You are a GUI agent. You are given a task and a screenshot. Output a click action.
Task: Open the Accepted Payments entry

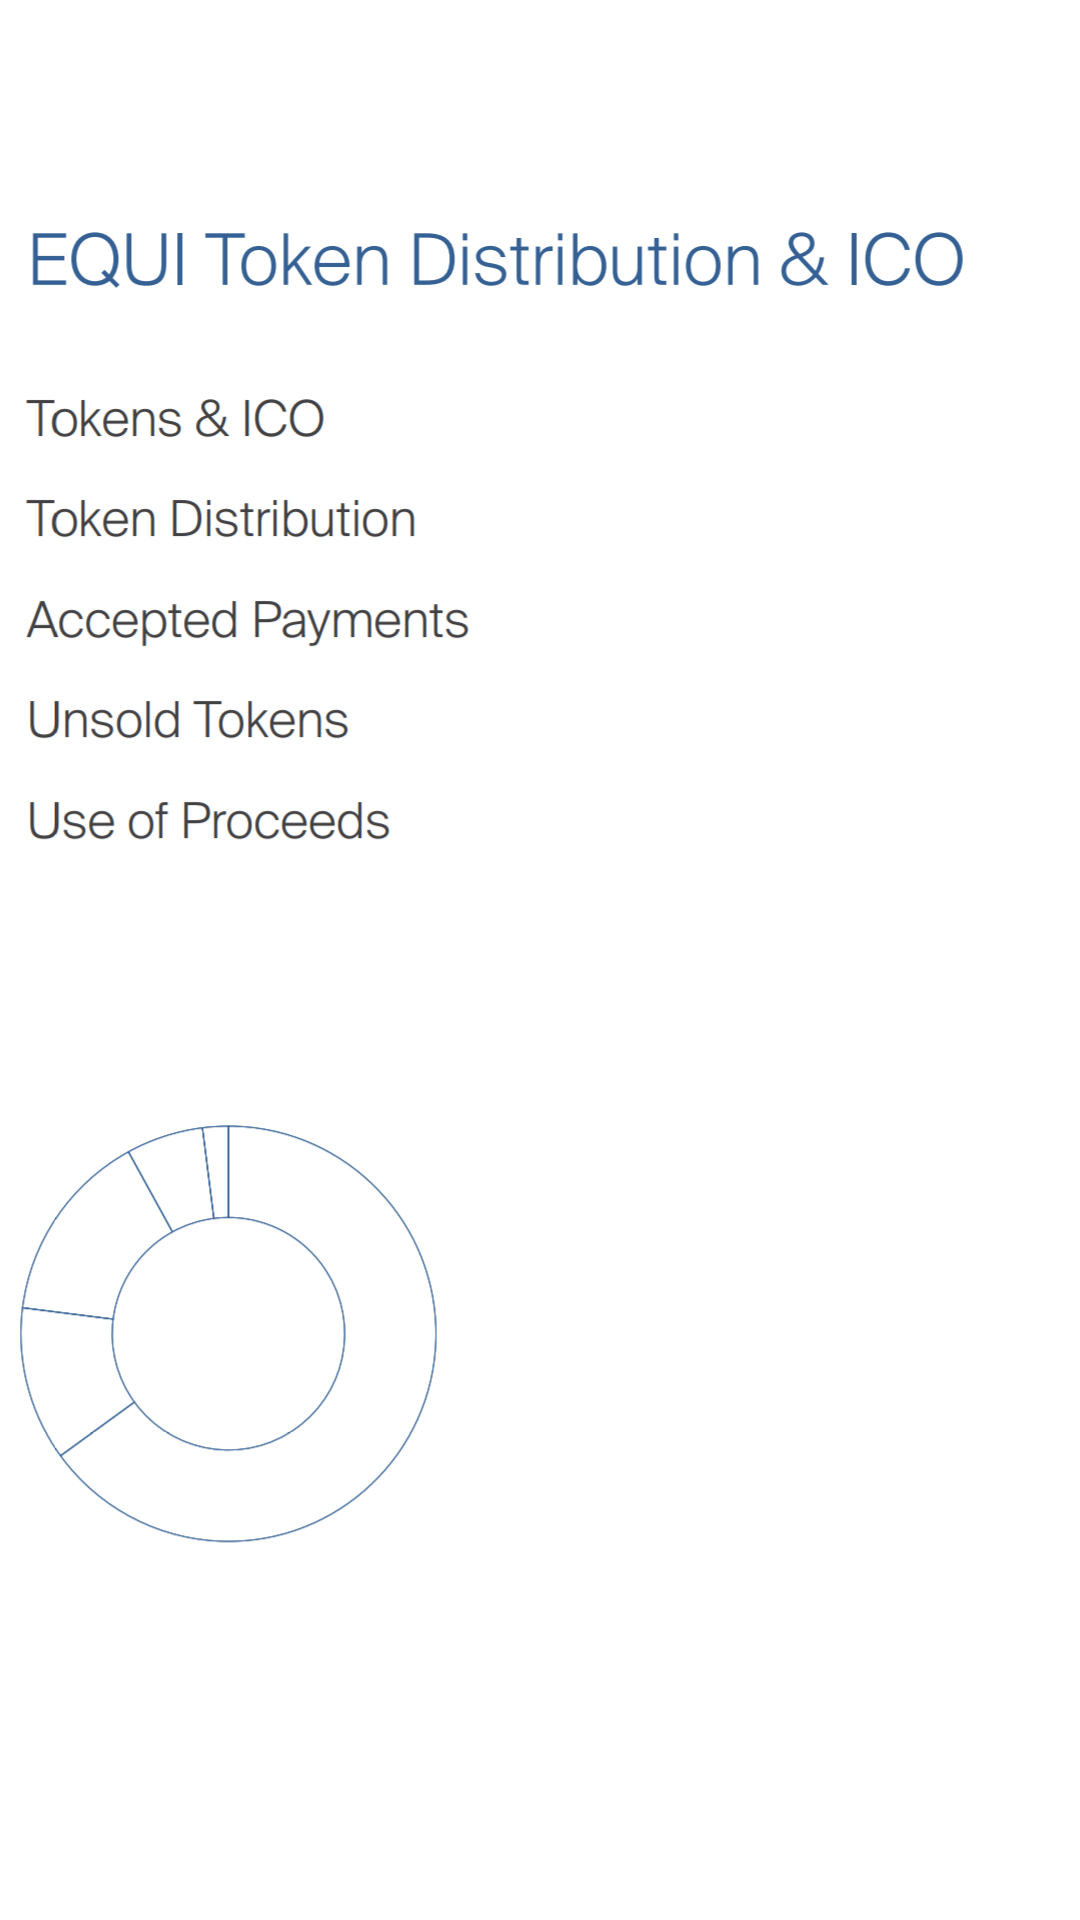coord(247,620)
